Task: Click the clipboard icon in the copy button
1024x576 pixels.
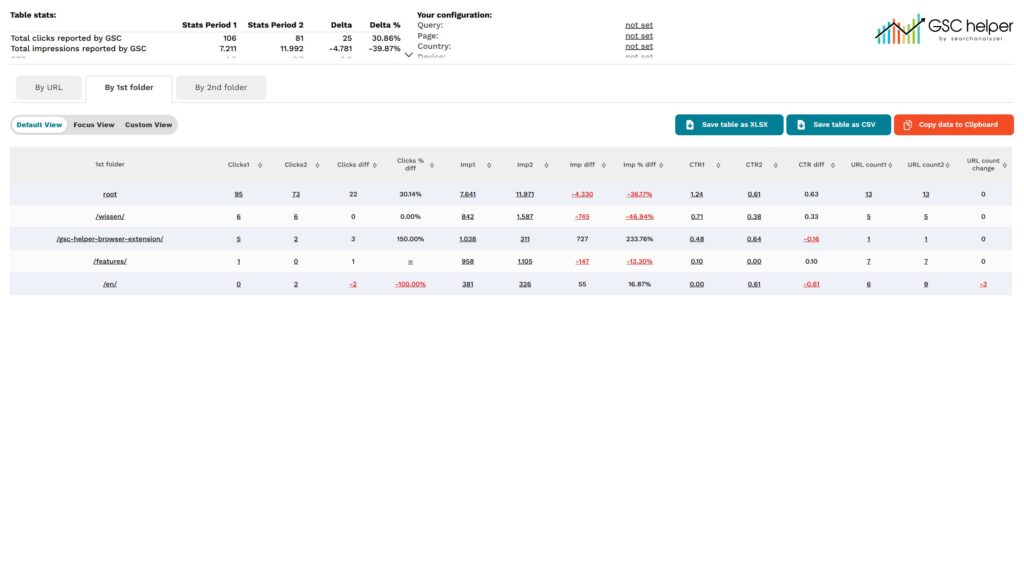Action: tap(907, 125)
